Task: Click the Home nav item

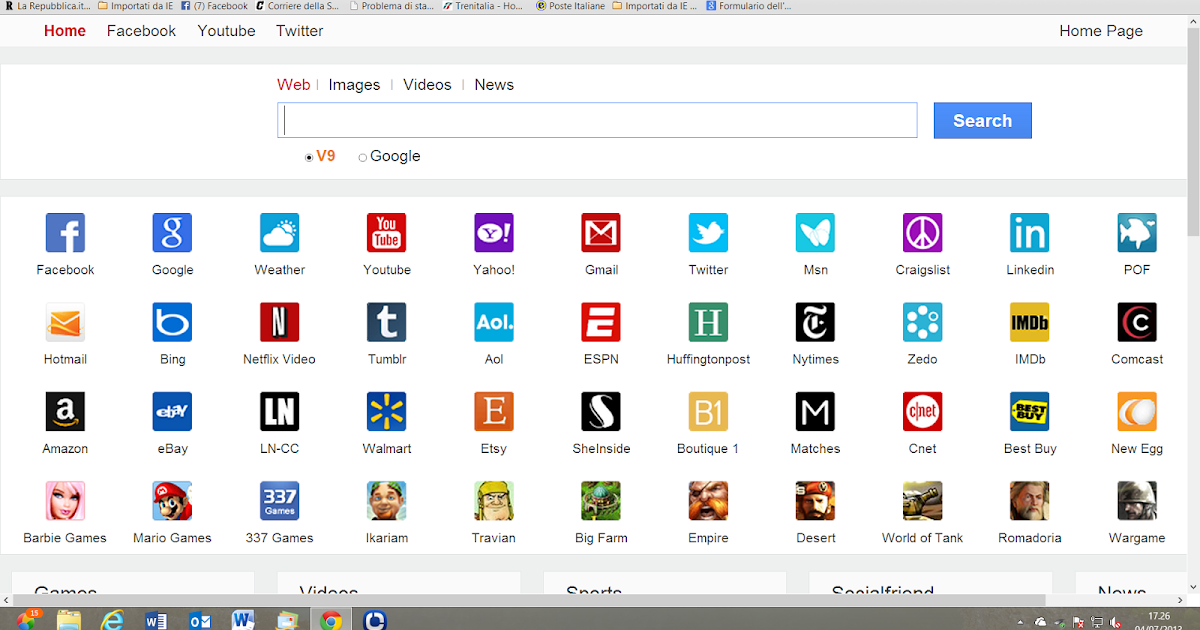Action: tap(65, 31)
